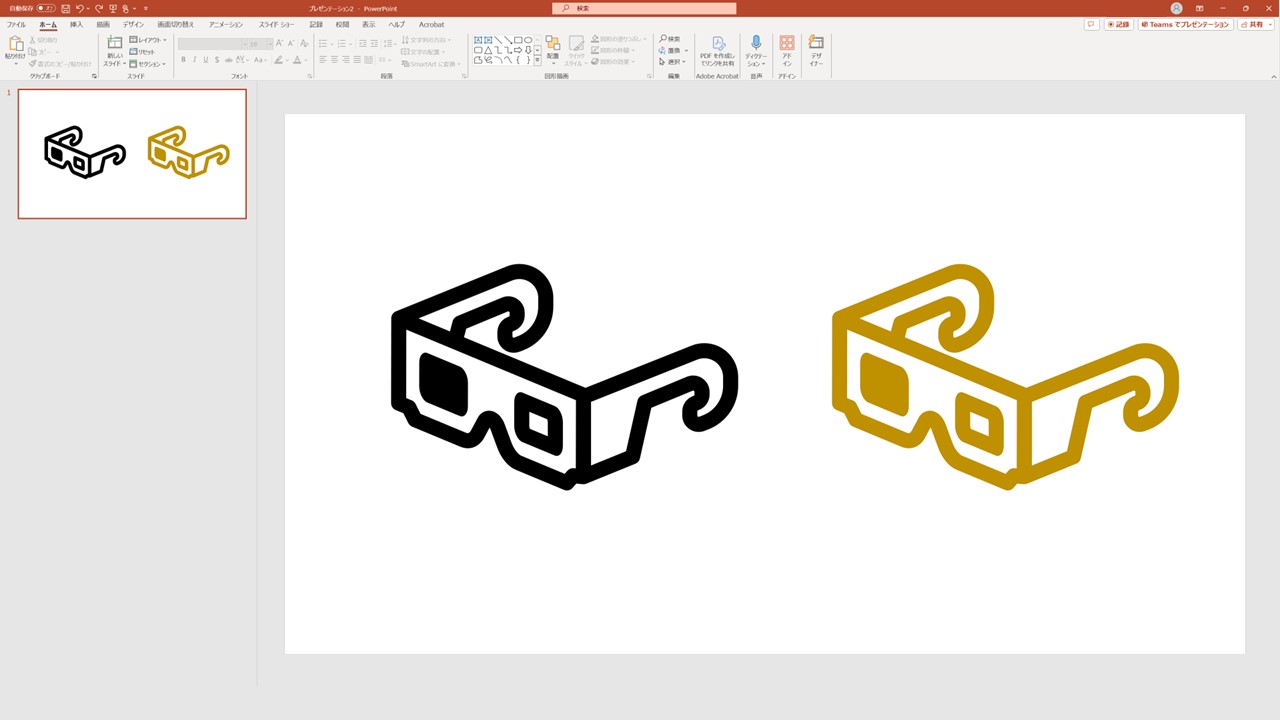Viewport: 1280px width, 720px height.
Task: Click the Save icon in the quick access toolbar
Action: [65, 8]
